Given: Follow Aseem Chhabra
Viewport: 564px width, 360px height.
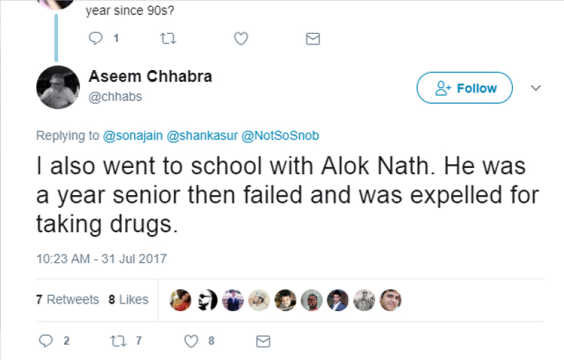Looking at the screenshot, I should (x=464, y=88).
